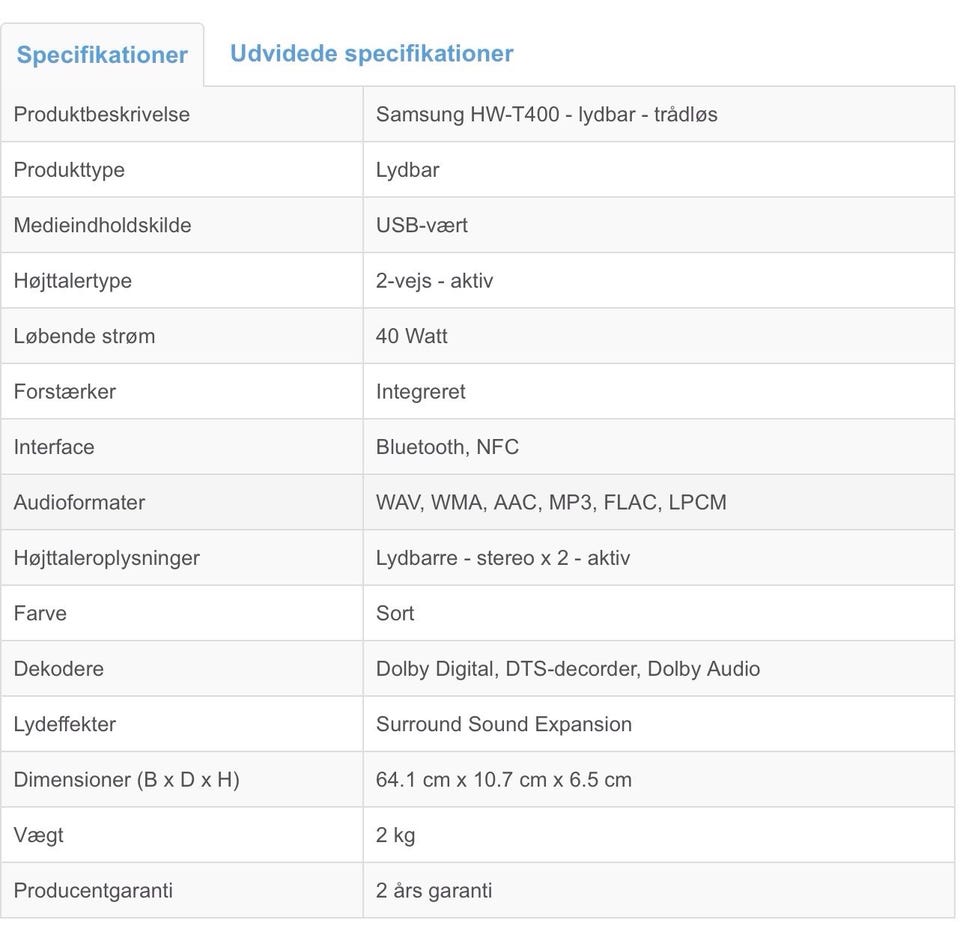Click the 2 kg weight value
This screenshot has height=950, width=960.
click(x=395, y=835)
